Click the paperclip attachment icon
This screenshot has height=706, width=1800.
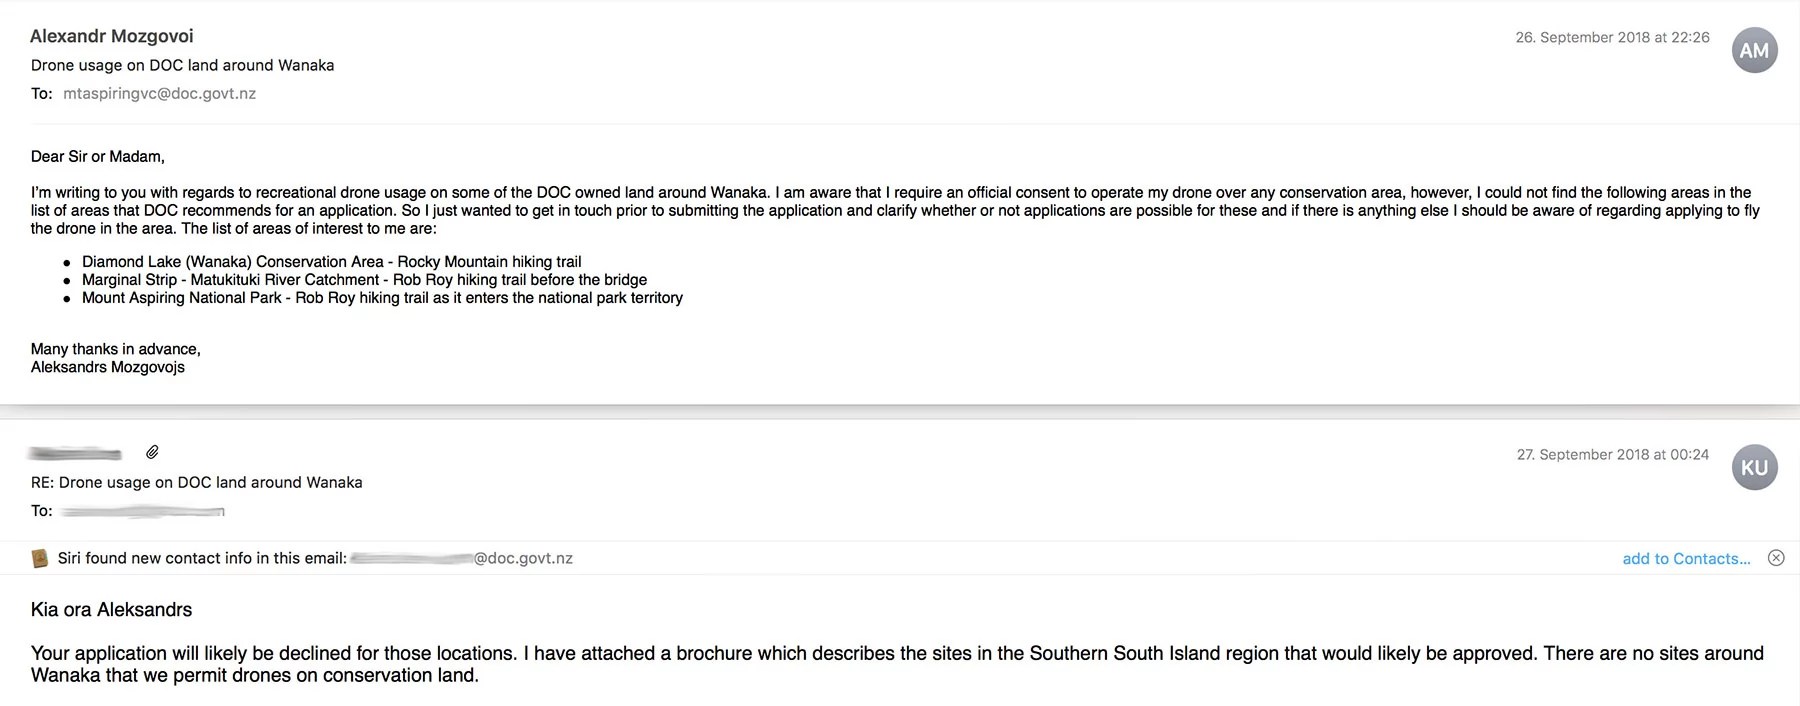click(152, 452)
